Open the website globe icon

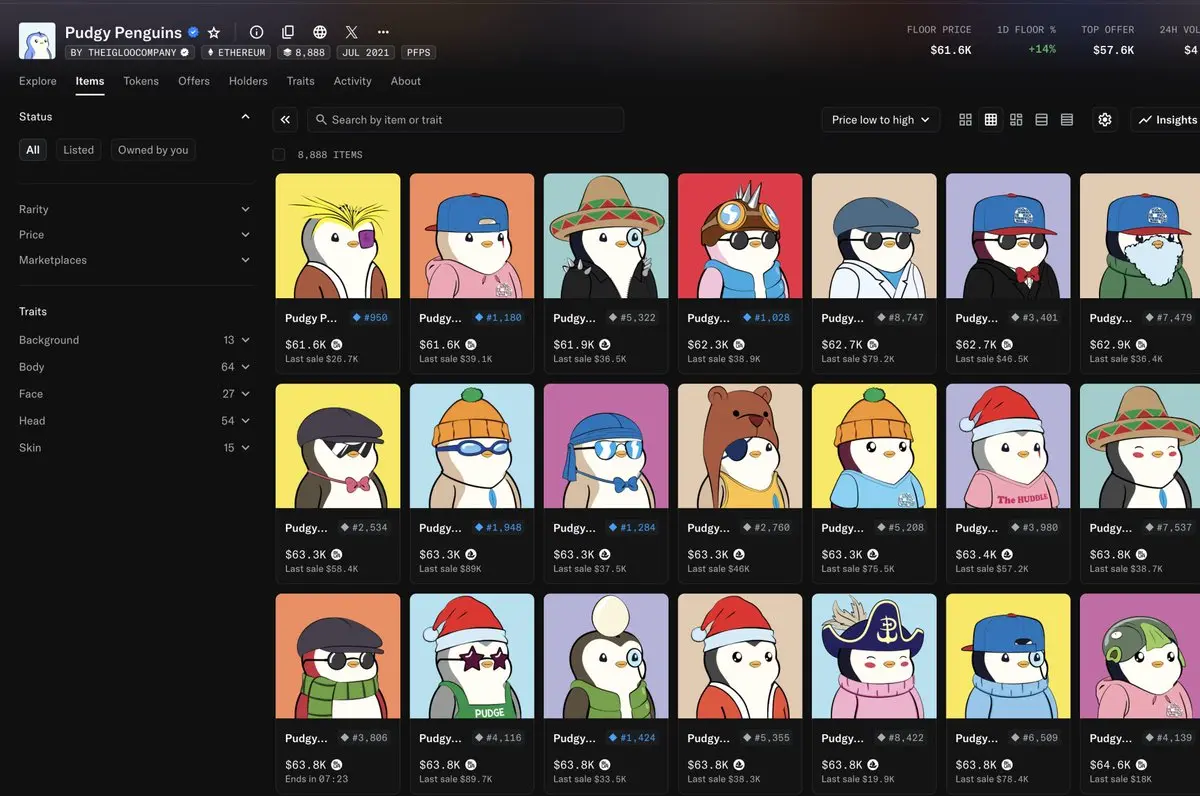[320, 32]
